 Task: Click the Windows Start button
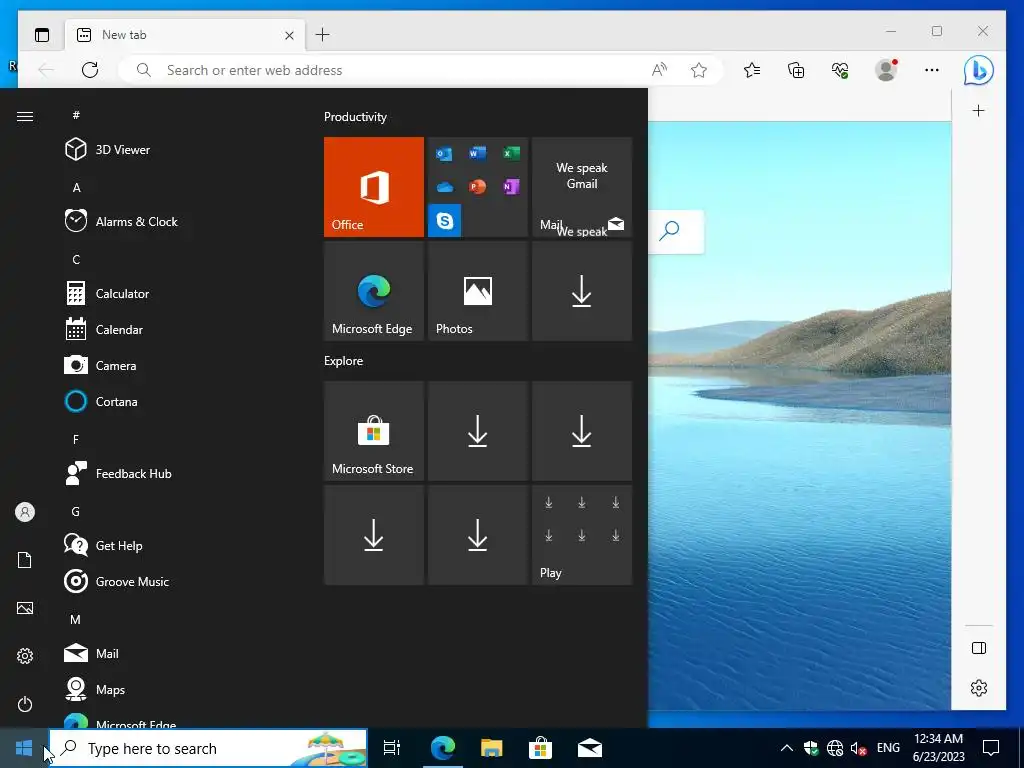click(x=24, y=748)
